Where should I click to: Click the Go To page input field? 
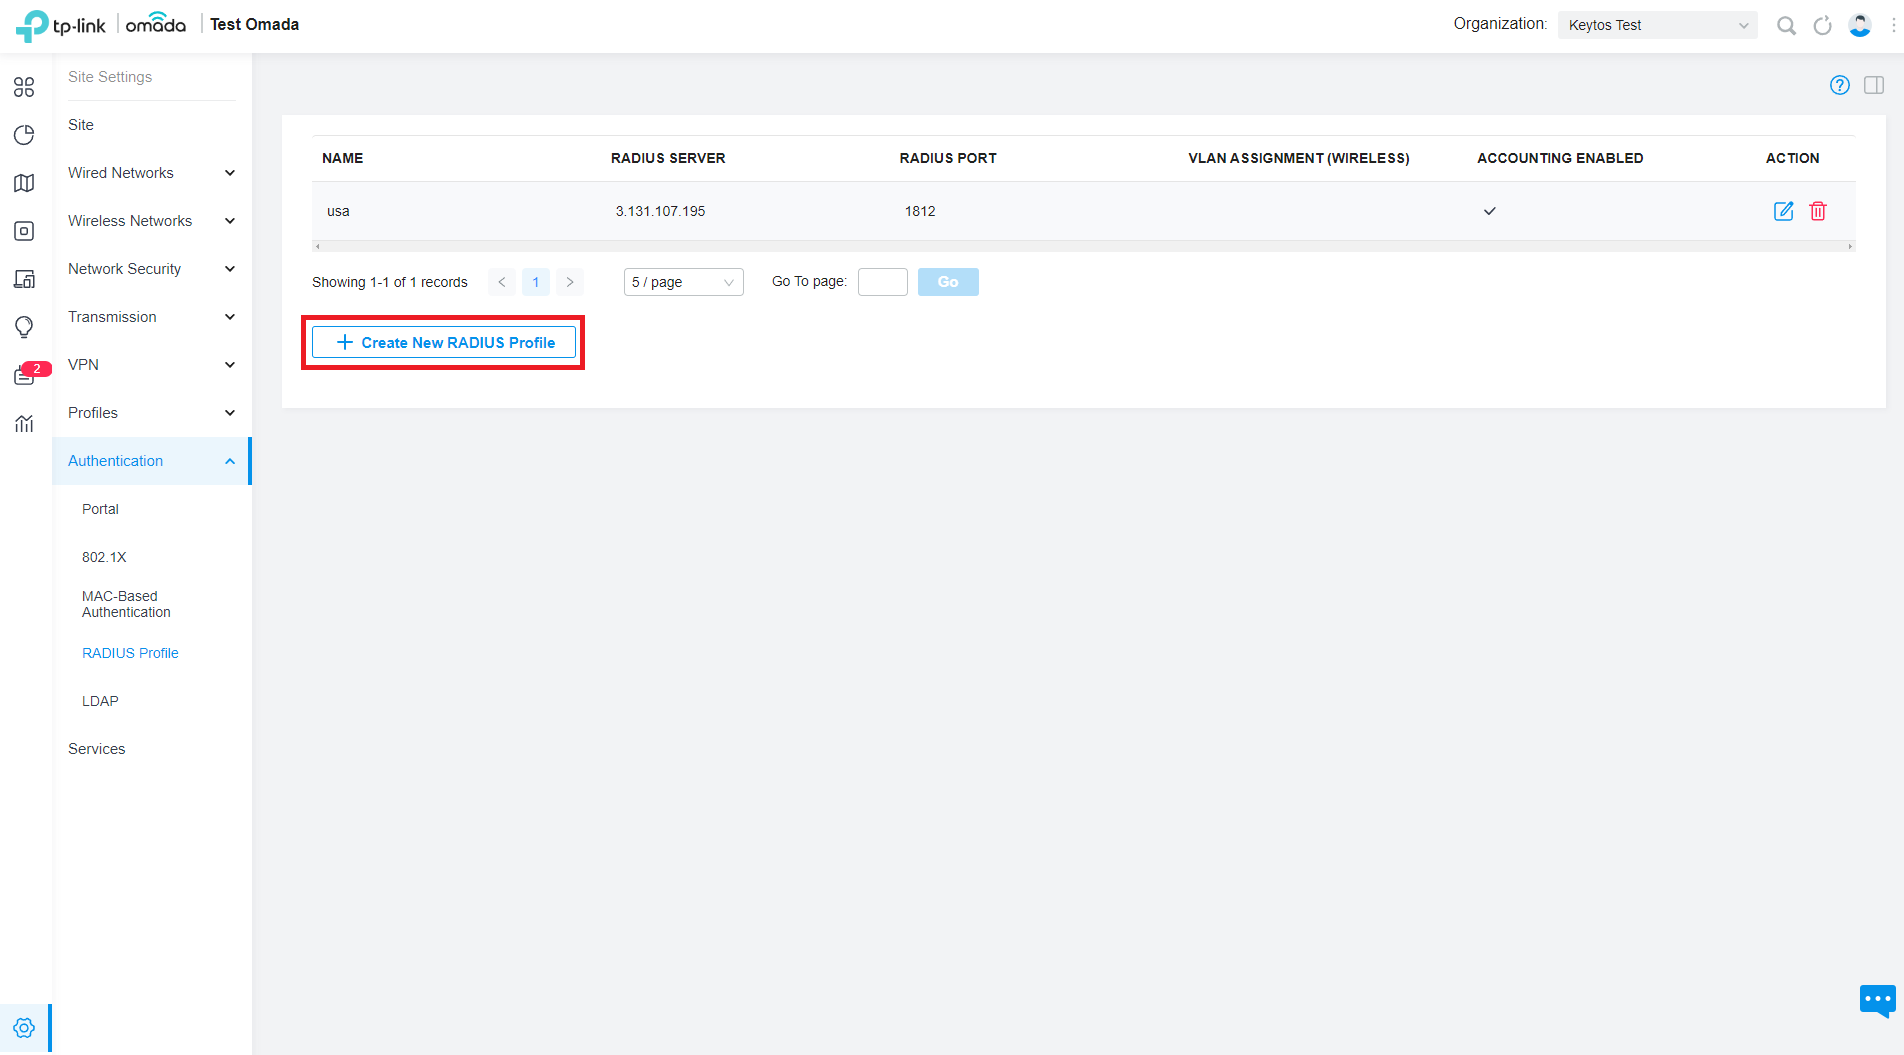tap(883, 282)
